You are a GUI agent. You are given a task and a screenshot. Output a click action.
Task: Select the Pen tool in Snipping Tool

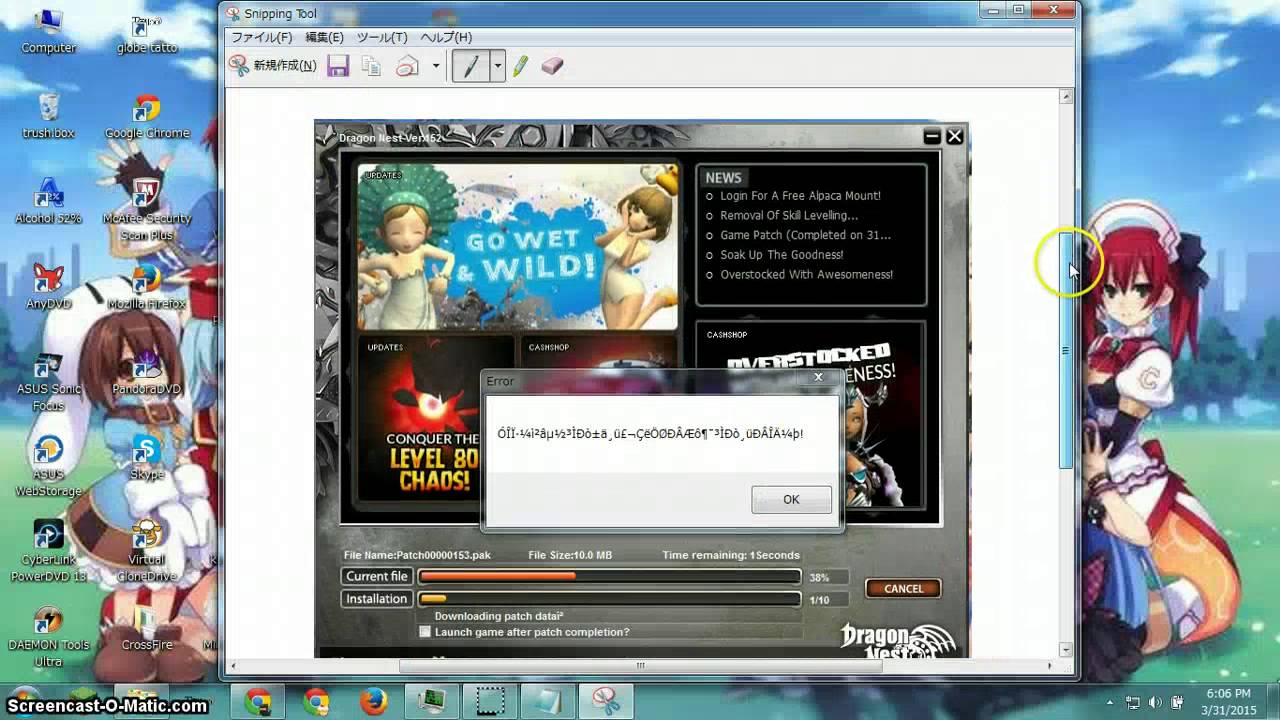pos(470,66)
